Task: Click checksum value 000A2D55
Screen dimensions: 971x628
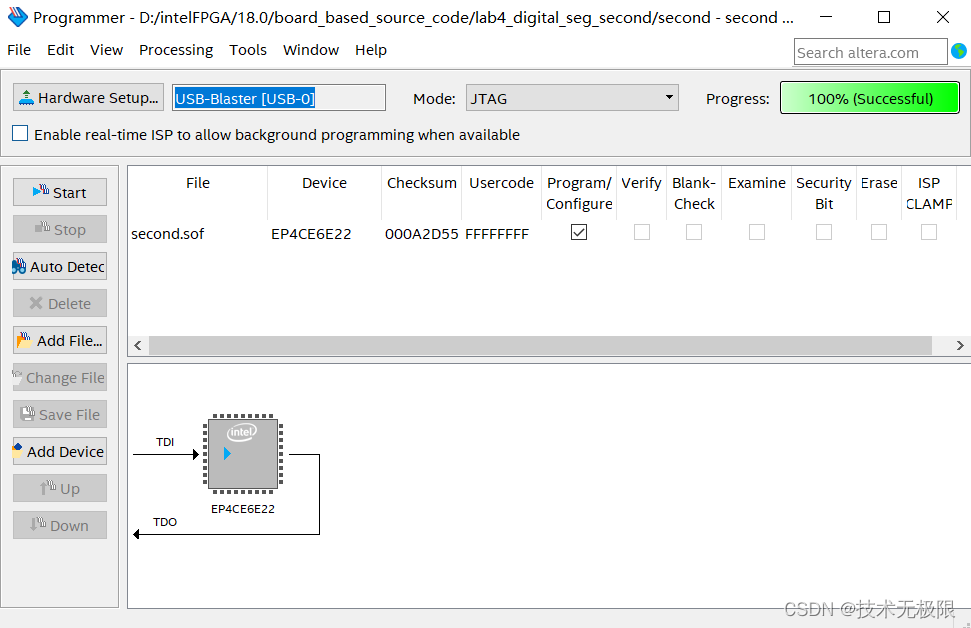Action: pyautogui.click(x=422, y=234)
